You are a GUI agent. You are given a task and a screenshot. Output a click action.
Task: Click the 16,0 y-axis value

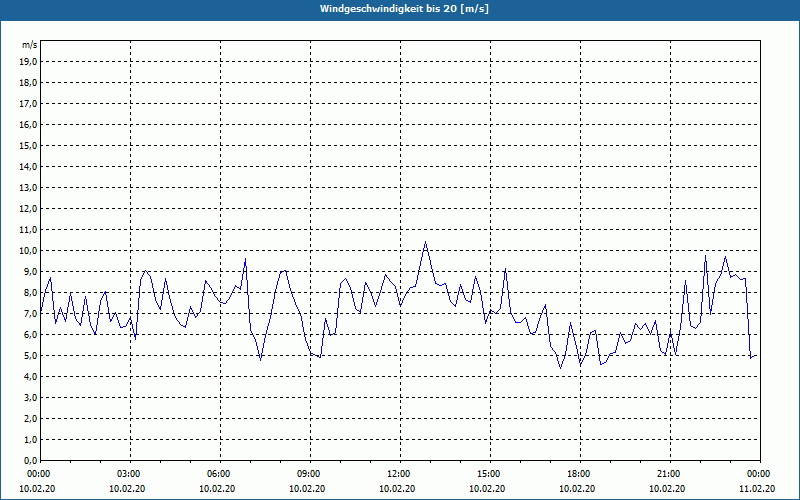pyautogui.click(x=28, y=124)
